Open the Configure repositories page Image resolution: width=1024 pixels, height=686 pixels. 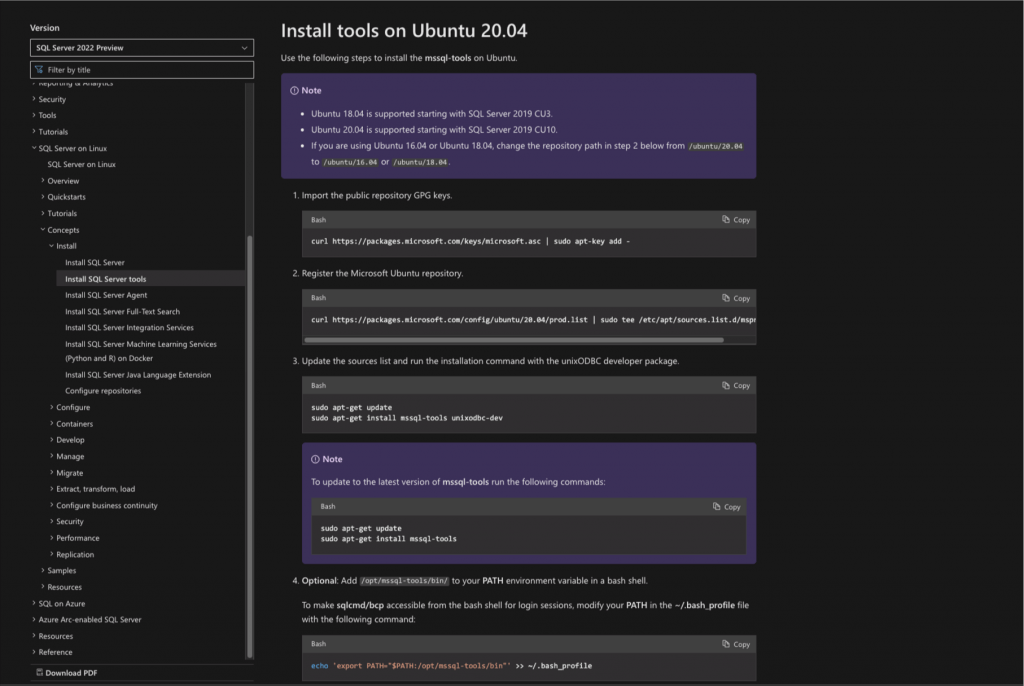(x=103, y=391)
